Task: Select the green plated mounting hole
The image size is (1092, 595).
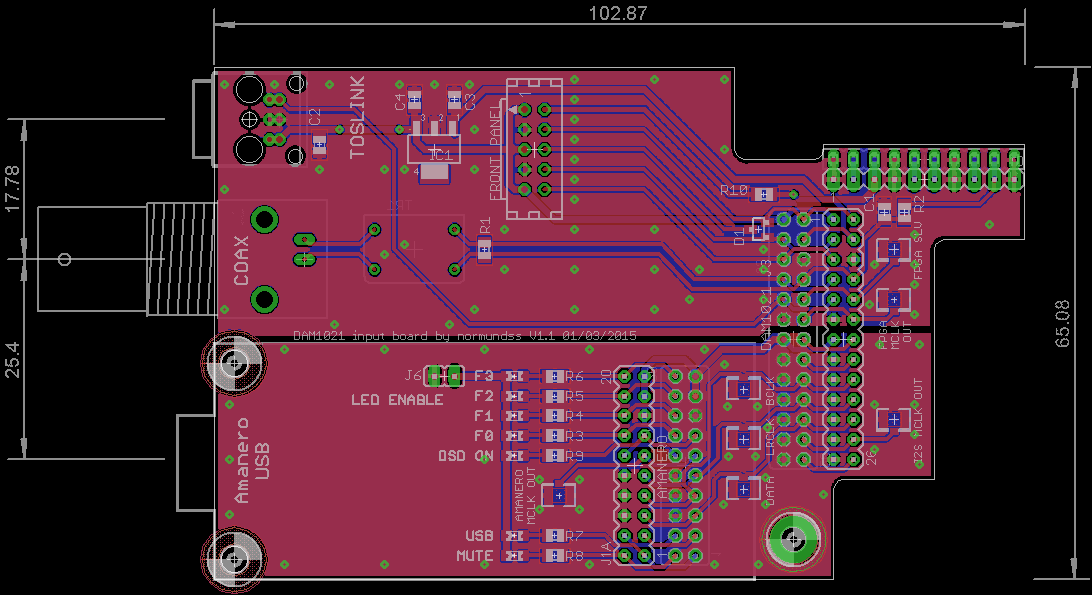Action: 794,539
